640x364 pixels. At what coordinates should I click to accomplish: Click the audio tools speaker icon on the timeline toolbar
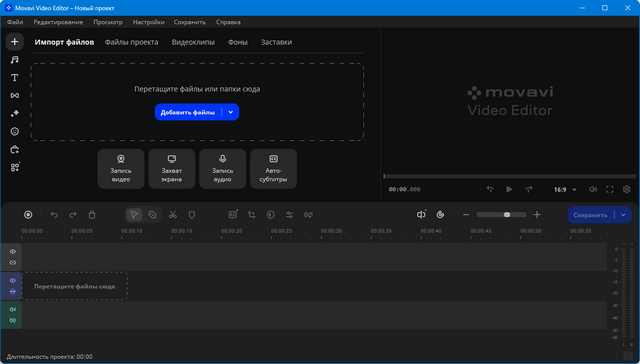(x=421, y=215)
